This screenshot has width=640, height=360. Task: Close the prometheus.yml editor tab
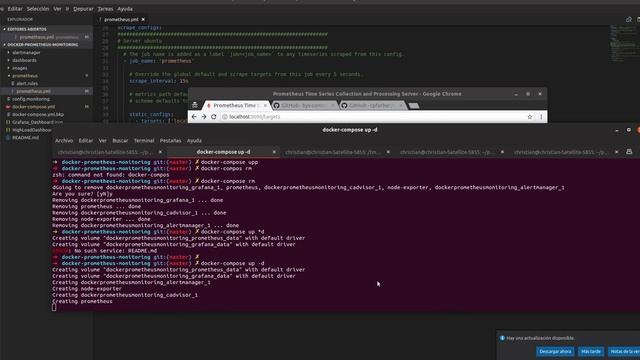(143, 19)
